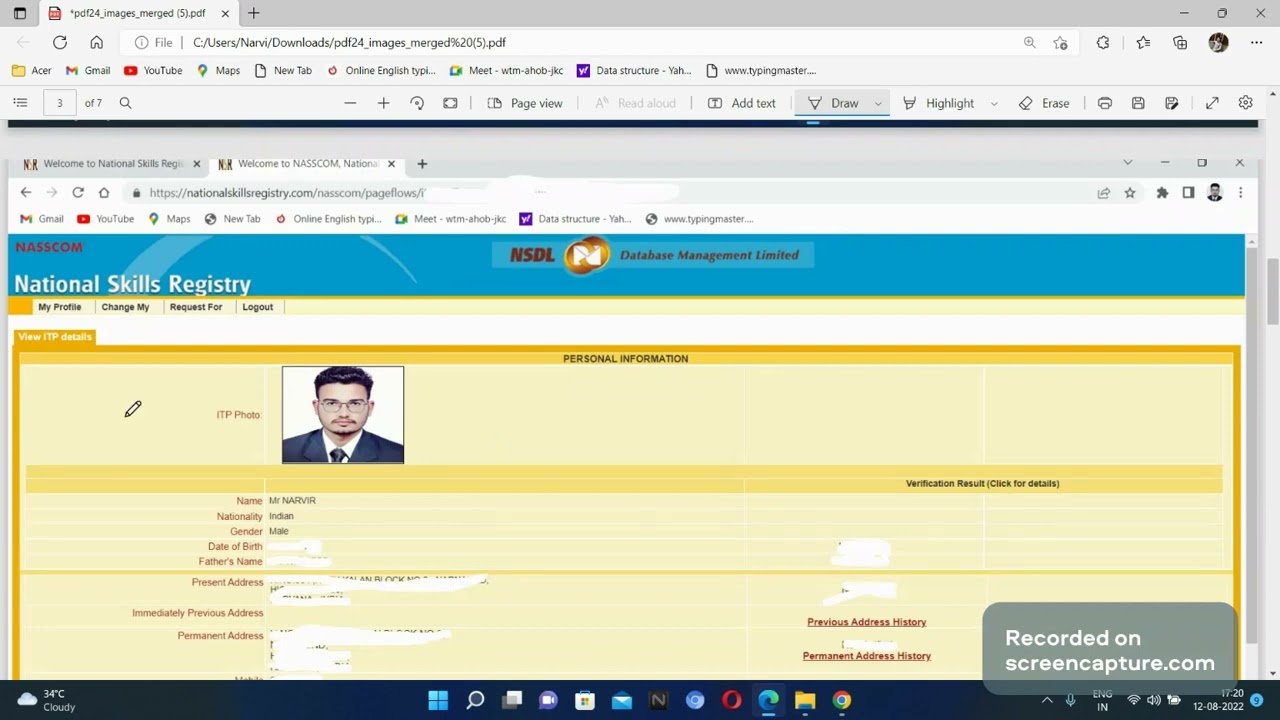Viewport: 1280px width, 720px height.
Task: Choose the Erase tool
Action: tap(1044, 103)
